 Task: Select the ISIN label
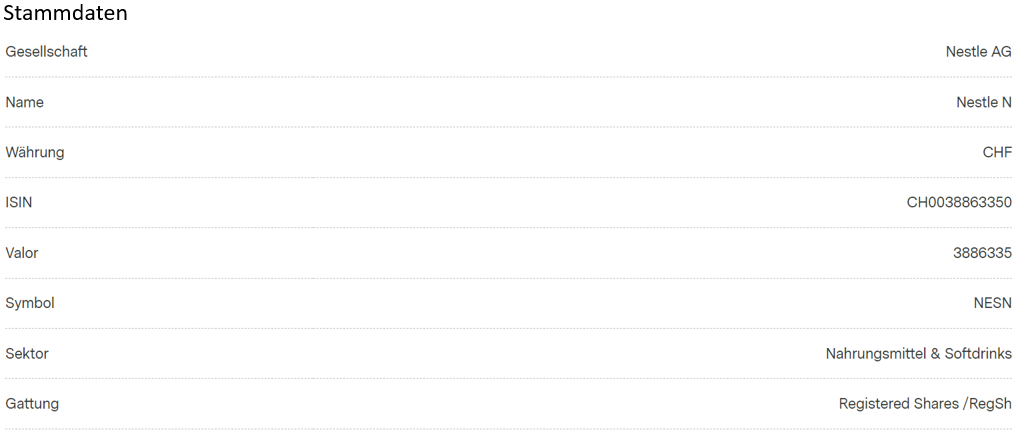pyautogui.click(x=18, y=202)
